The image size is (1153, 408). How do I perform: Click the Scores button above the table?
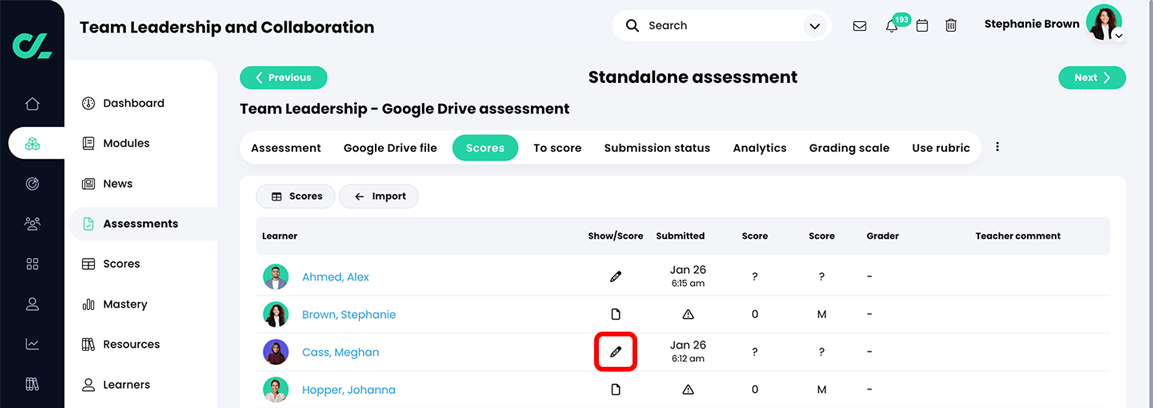pyautogui.click(x=296, y=196)
